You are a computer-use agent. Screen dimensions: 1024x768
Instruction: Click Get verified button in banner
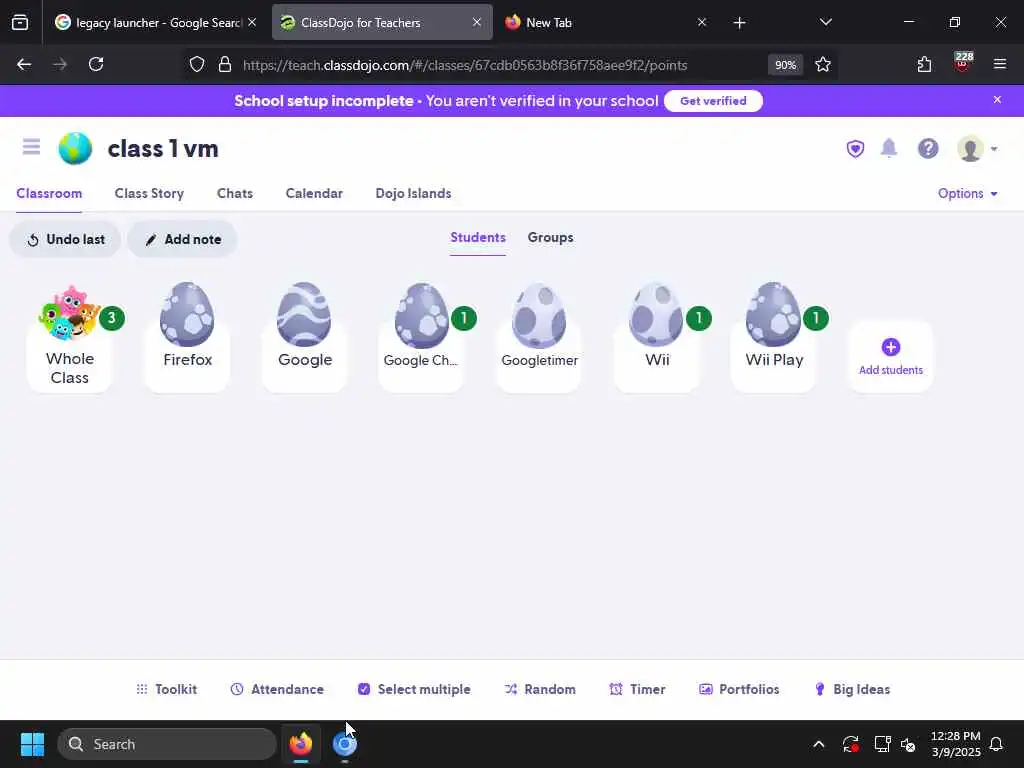(713, 101)
